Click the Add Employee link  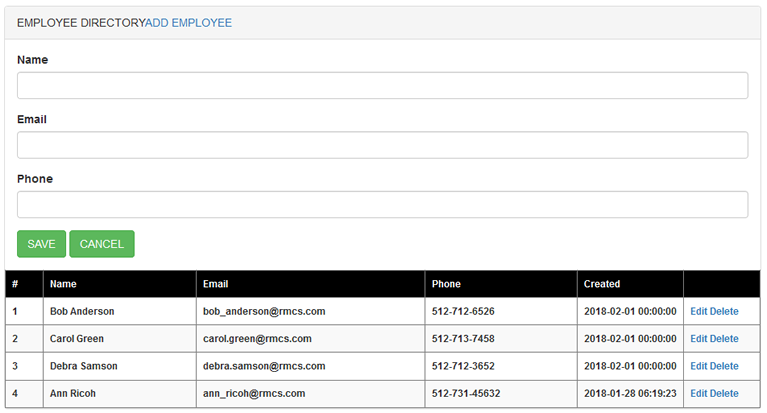tap(188, 23)
